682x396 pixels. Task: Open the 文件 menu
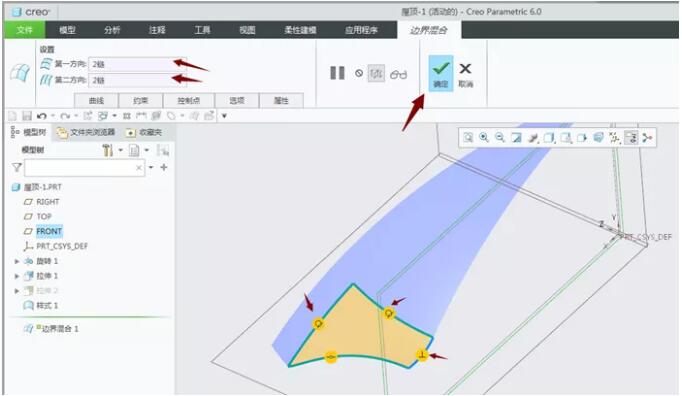24,30
